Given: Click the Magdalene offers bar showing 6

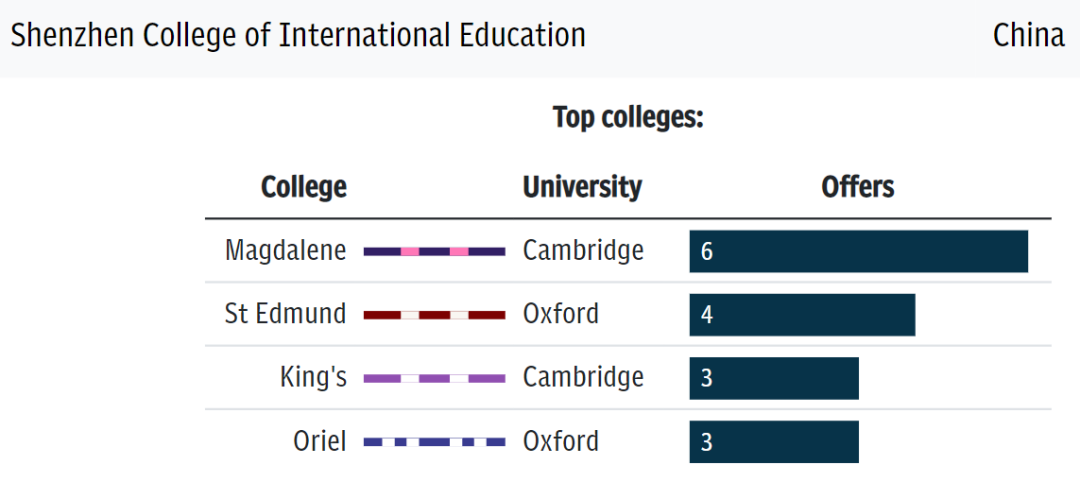Looking at the screenshot, I should tap(858, 251).
